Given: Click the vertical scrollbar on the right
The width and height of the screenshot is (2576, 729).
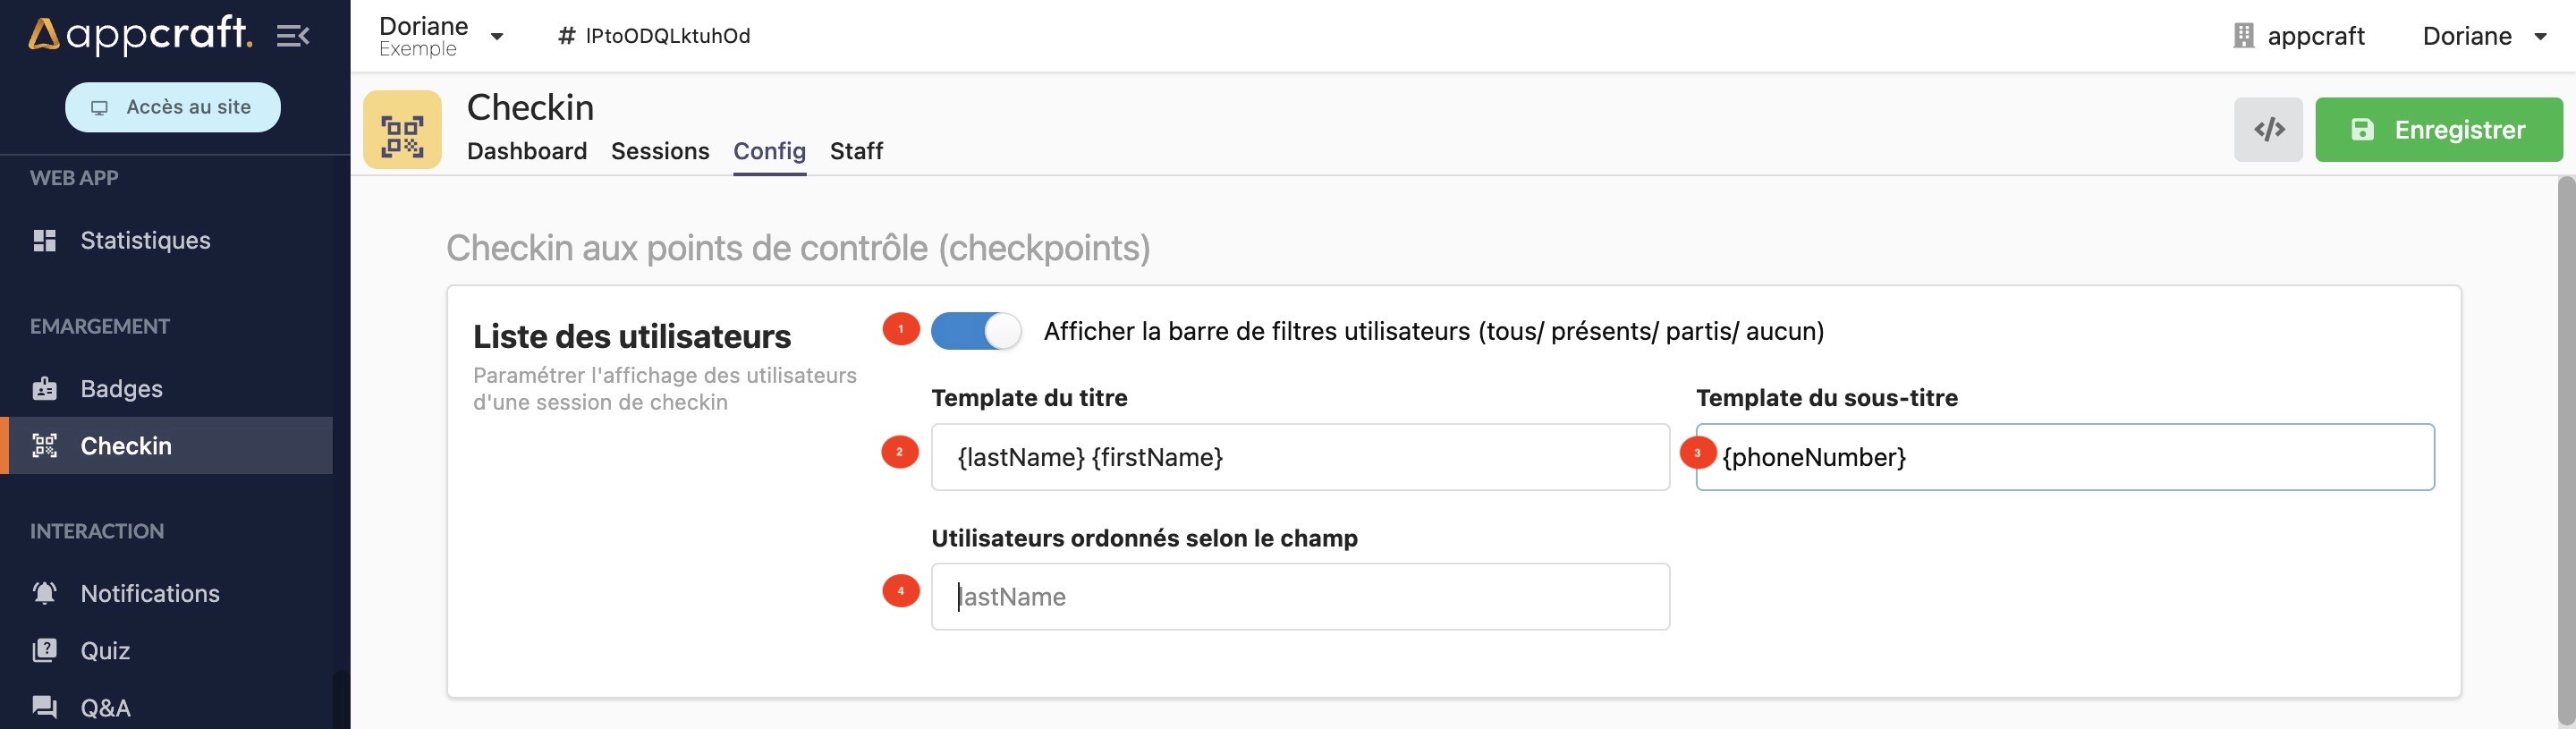Looking at the screenshot, I should point(2565,450).
